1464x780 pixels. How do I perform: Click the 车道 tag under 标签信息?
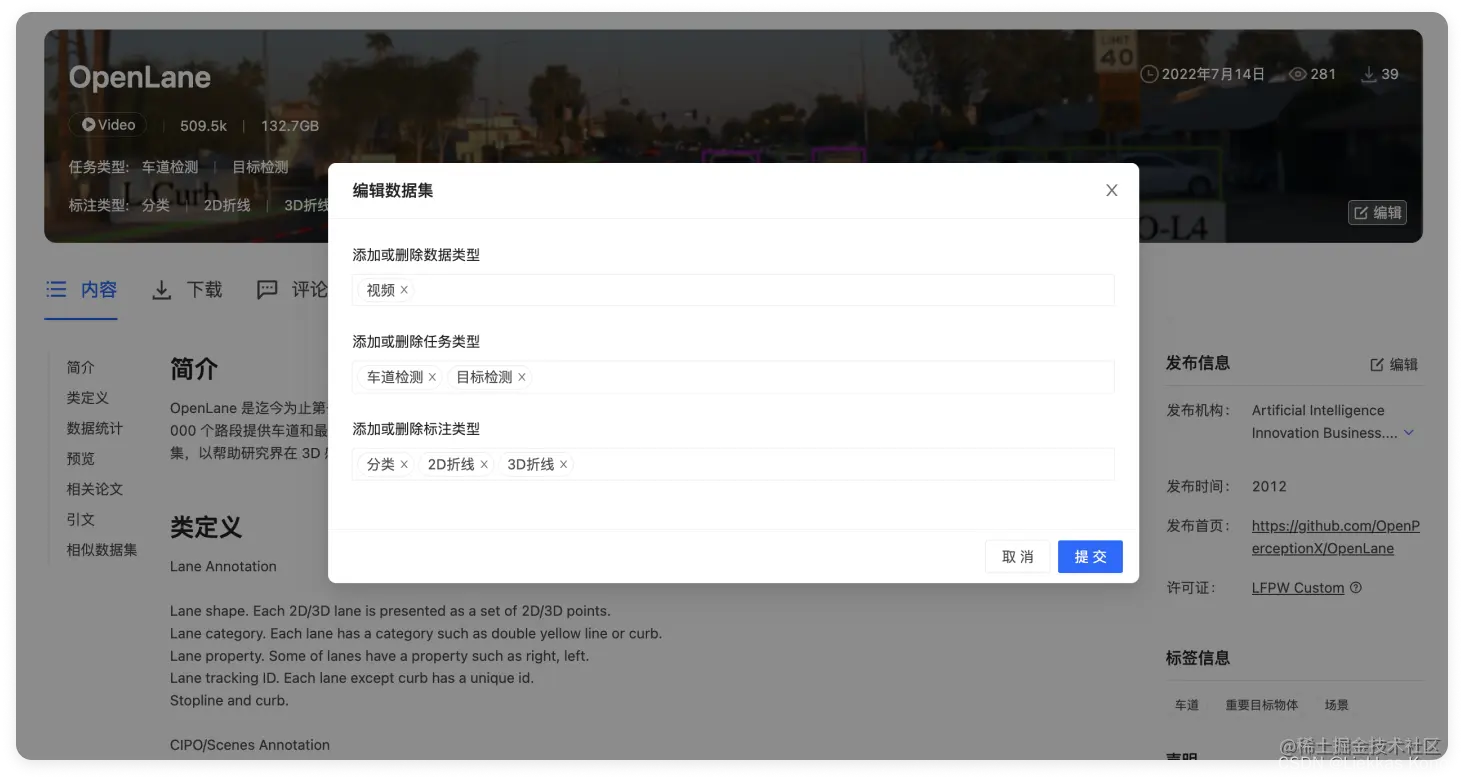(x=1186, y=705)
